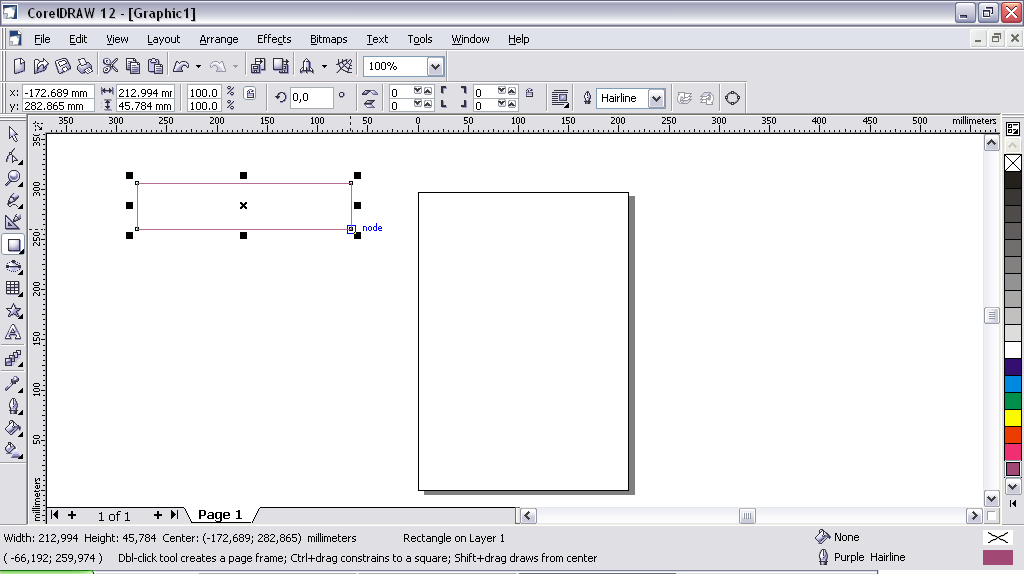This screenshot has height=574, width=1024.
Task: Switch to the Page 1 tab
Action: [220, 515]
